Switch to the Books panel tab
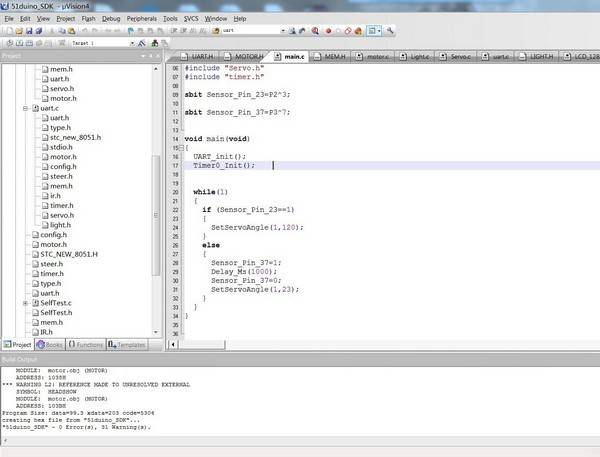The height and width of the screenshot is (457, 600). [49, 343]
